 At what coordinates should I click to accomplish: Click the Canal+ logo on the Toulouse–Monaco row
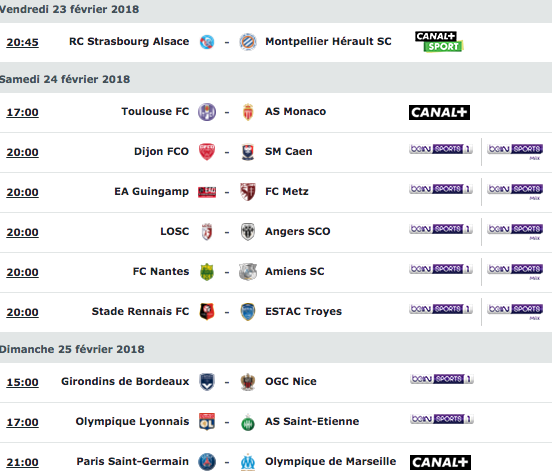coord(439,112)
